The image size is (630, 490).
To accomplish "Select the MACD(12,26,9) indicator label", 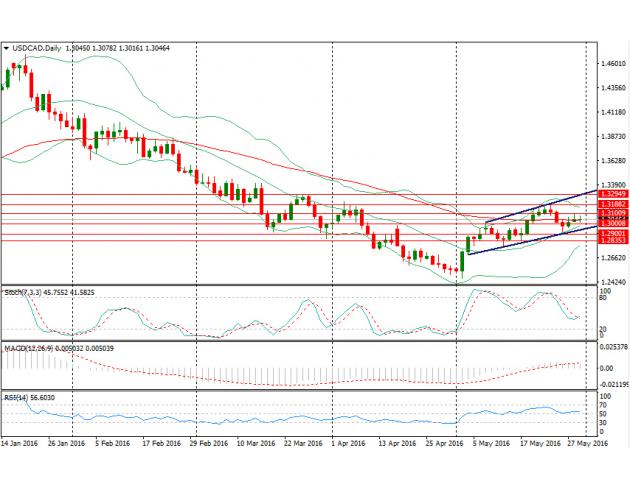I will 28,347.
